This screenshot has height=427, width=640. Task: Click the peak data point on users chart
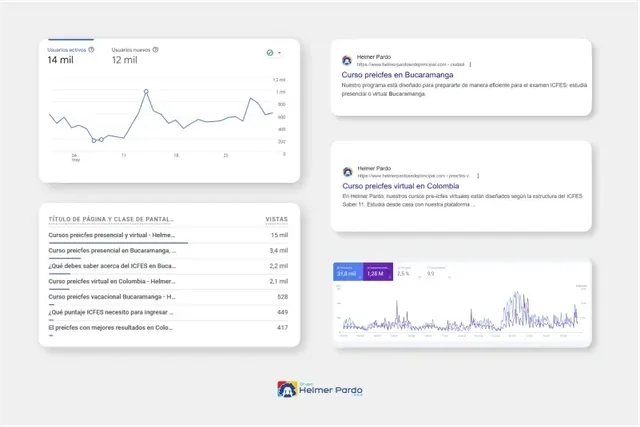[146, 91]
